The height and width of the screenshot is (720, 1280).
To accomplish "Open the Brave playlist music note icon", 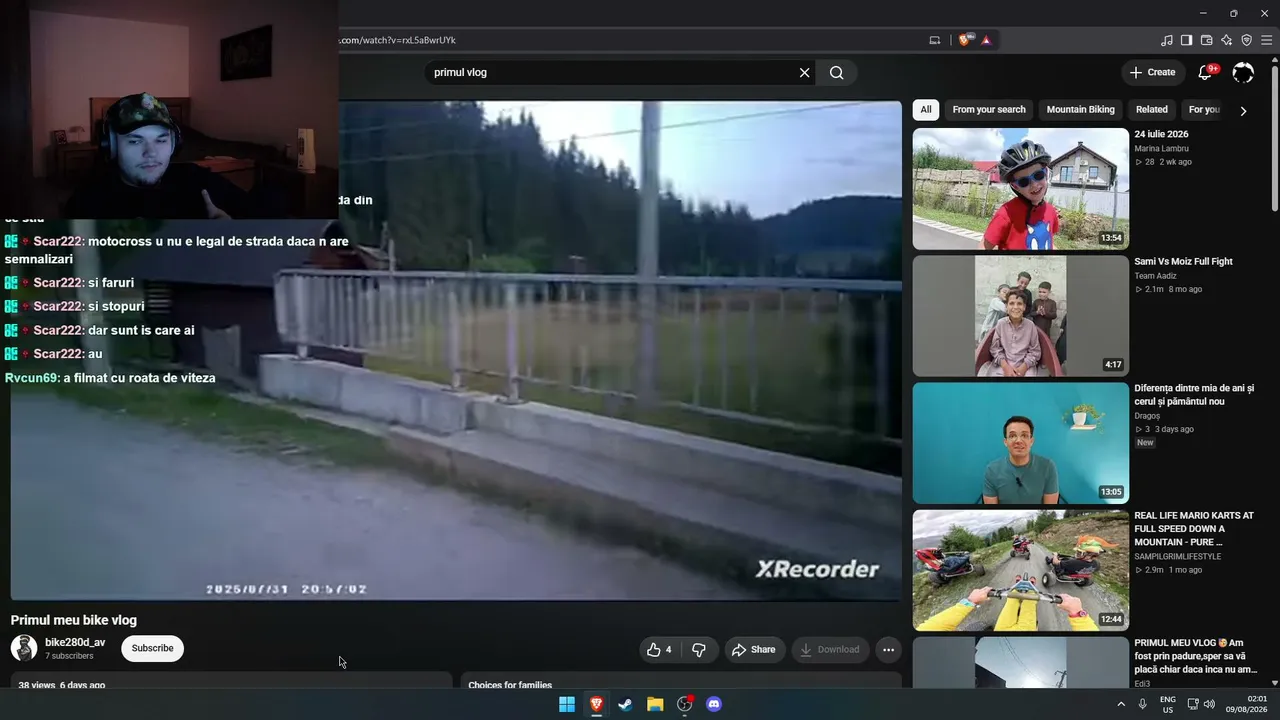I will pyautogui.click(x=1167, y=40).
